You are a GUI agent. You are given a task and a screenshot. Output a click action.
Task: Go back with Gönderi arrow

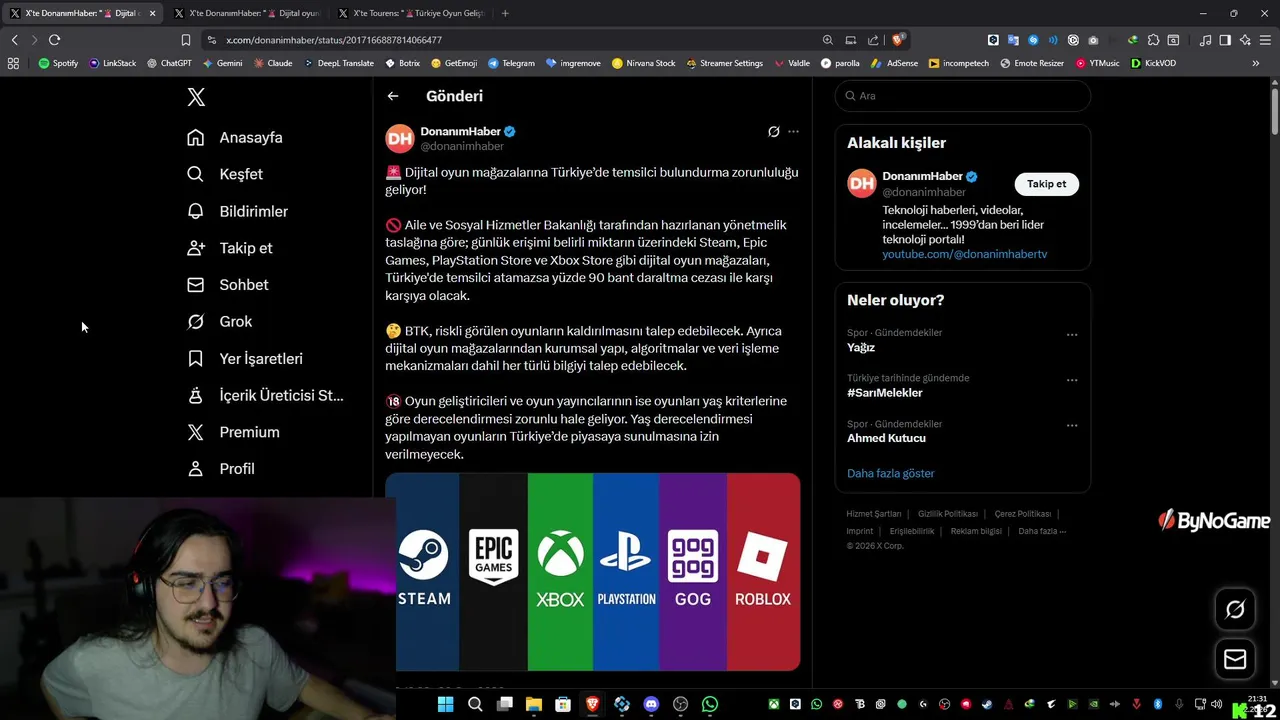pos(393,96)
